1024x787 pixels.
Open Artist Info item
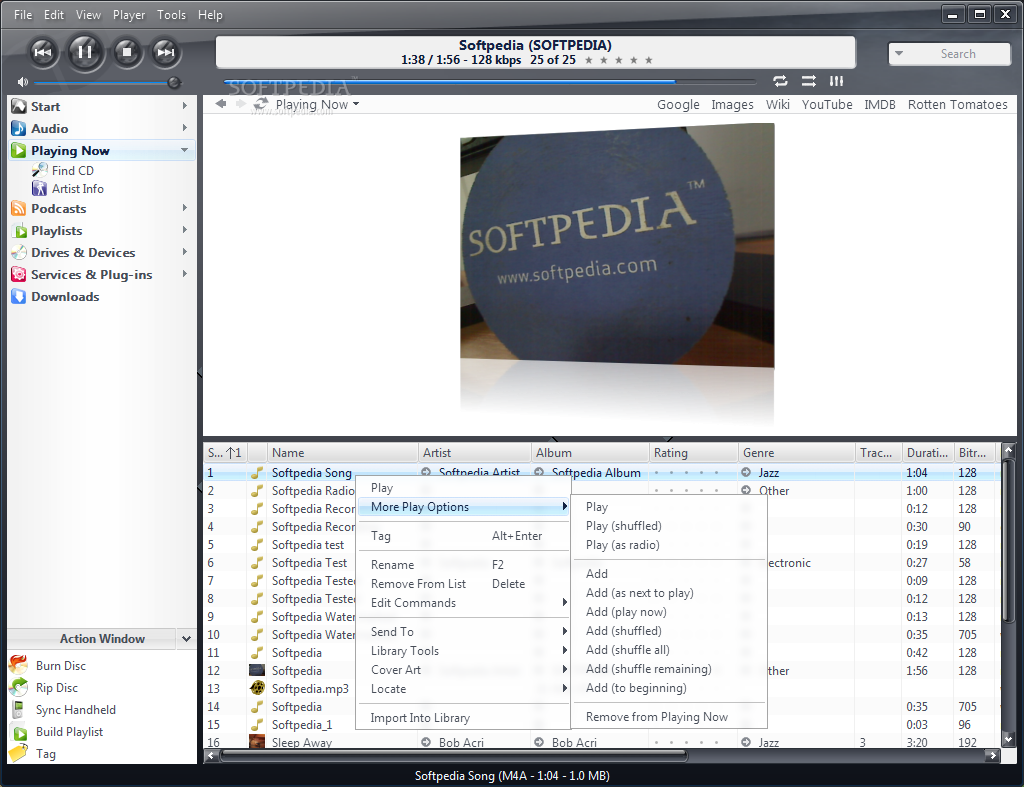tap(77, 189)
